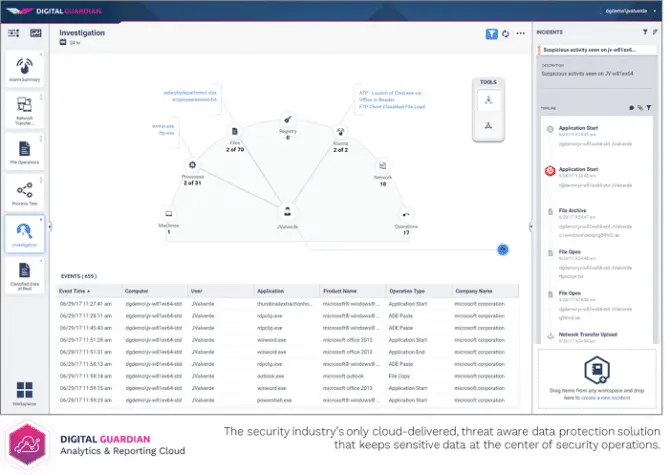Select the second tool in Tools panel

488,125
